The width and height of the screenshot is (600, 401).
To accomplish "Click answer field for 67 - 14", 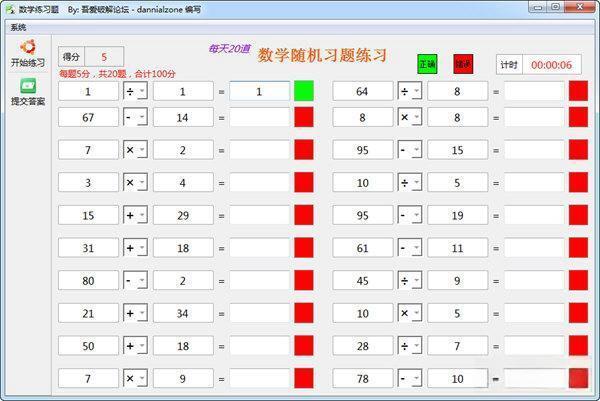I will pyautogui.click(x=259, y=117).
